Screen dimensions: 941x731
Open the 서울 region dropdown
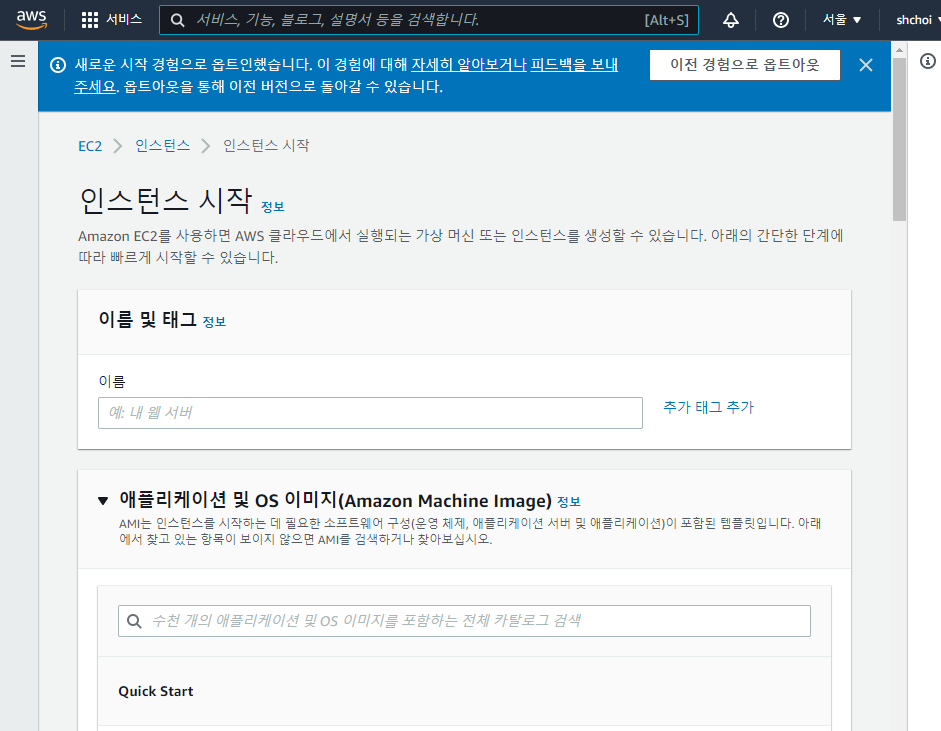pos(842,20)
